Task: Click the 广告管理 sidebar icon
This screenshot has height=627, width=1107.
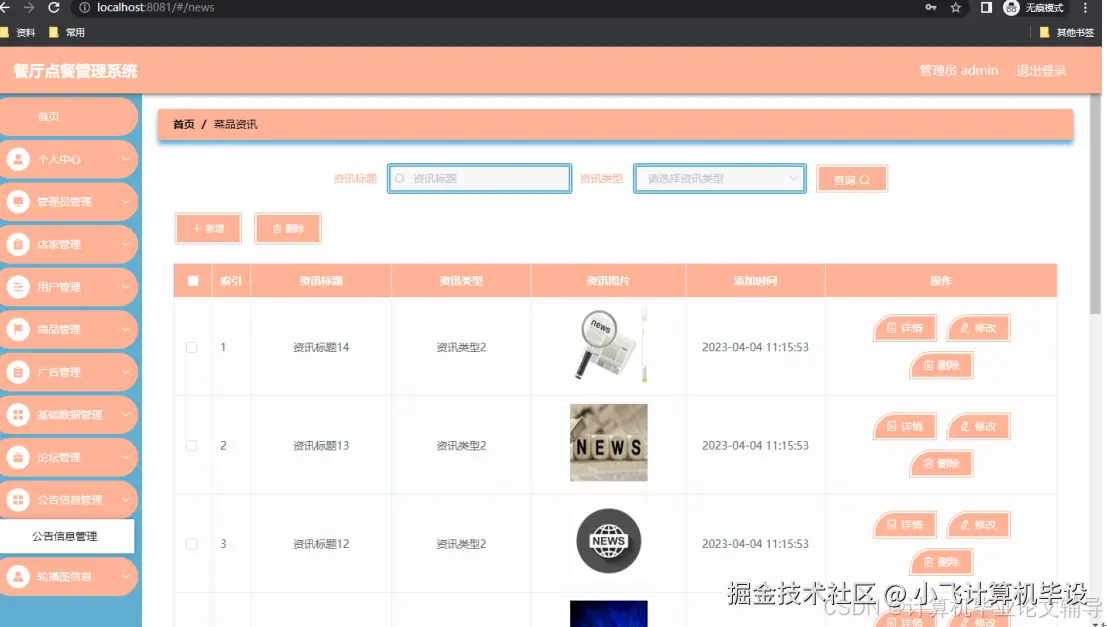Action: [18, 372]
